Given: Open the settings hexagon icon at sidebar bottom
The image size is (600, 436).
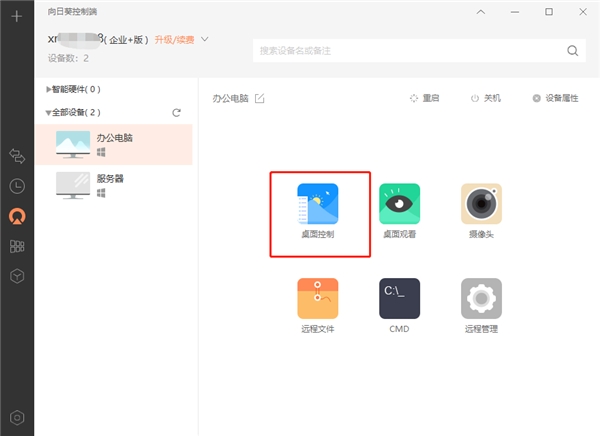Looking at the screenshot, I should [x=17, y=418].
